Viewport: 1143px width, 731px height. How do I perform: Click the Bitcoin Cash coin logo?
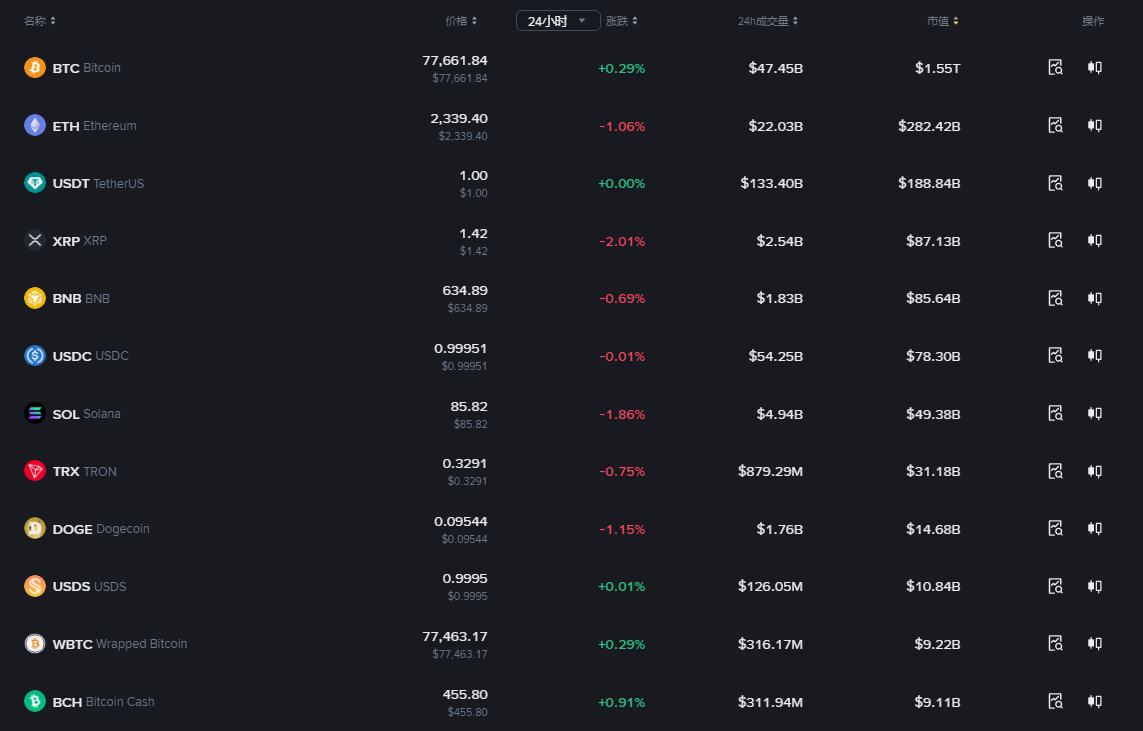coord(34,701)
